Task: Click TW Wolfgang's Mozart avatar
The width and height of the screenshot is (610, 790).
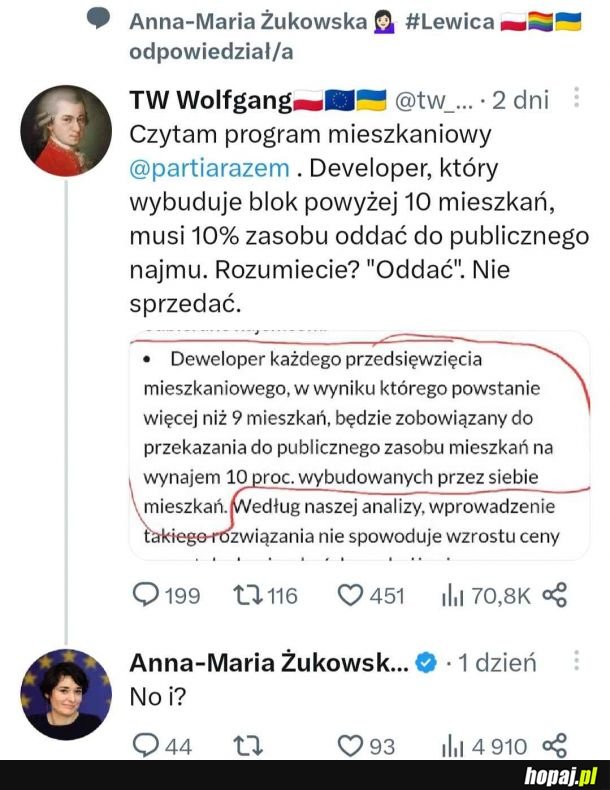Action: tap(66, 130)
